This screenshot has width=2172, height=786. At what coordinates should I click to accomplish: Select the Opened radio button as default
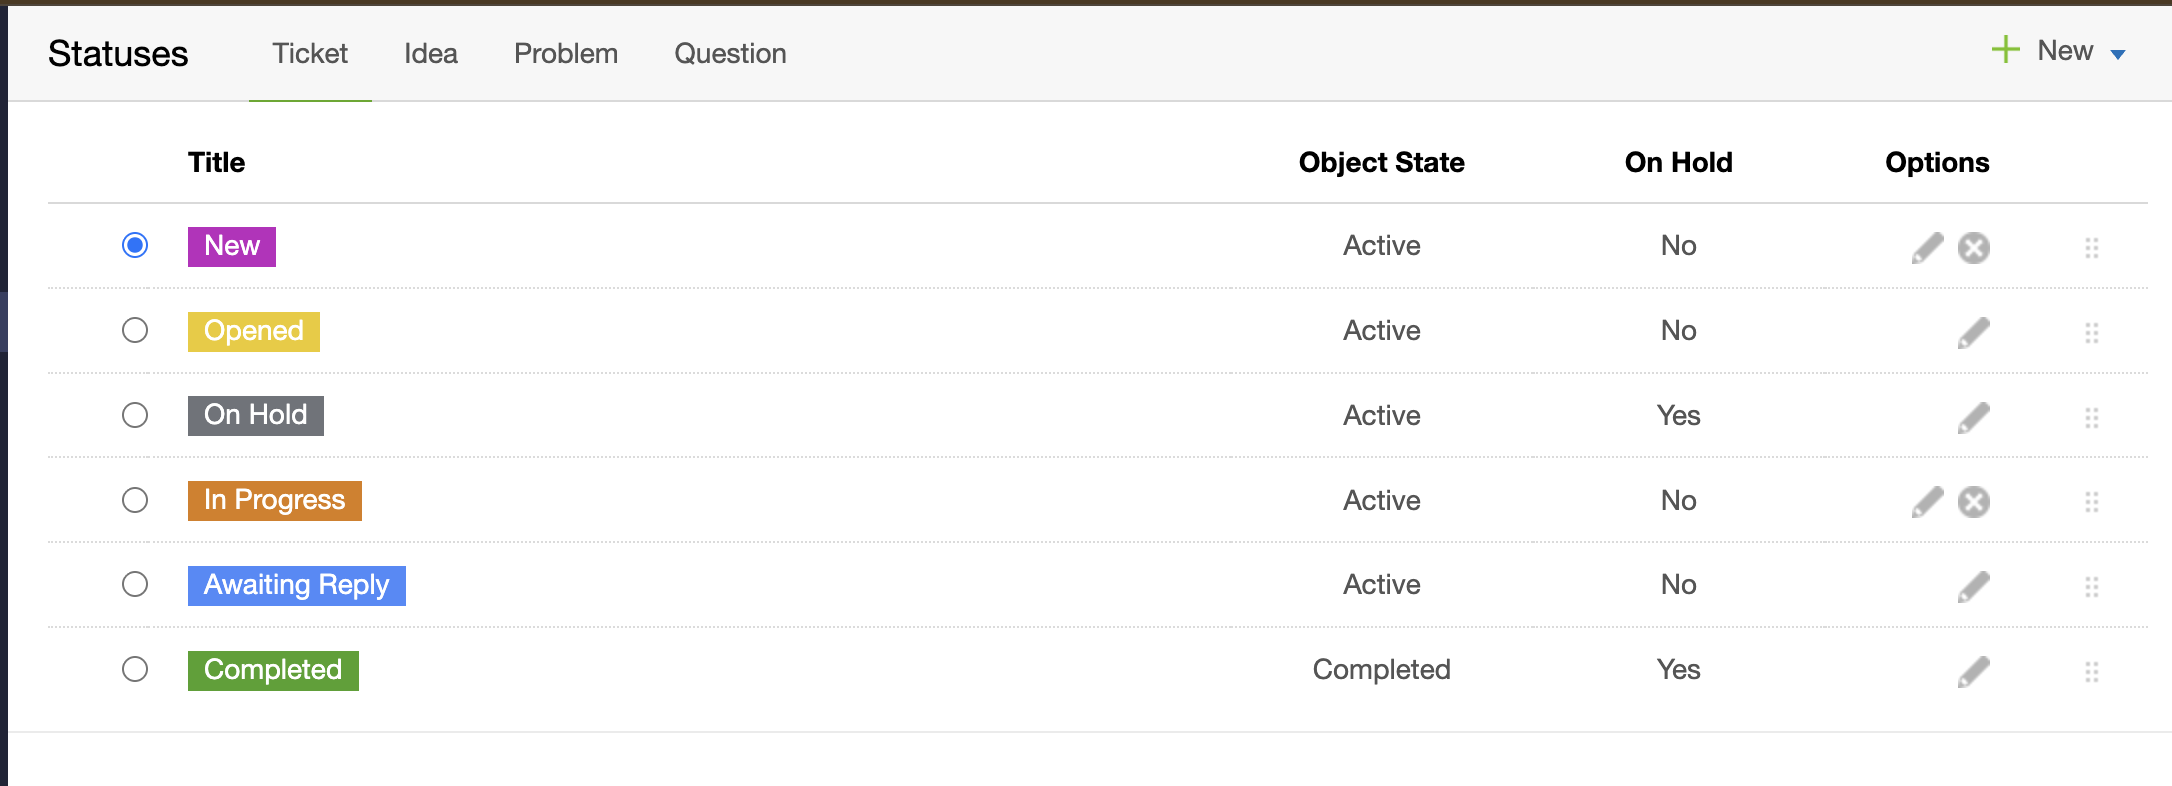(x=135, y=330)
